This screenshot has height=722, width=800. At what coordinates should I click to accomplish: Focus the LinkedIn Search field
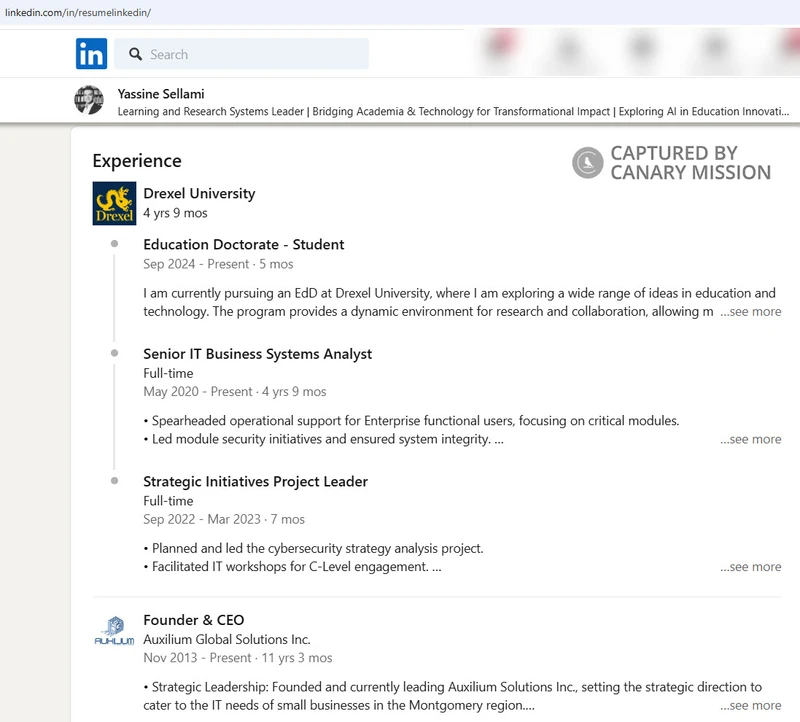[241, 54]
